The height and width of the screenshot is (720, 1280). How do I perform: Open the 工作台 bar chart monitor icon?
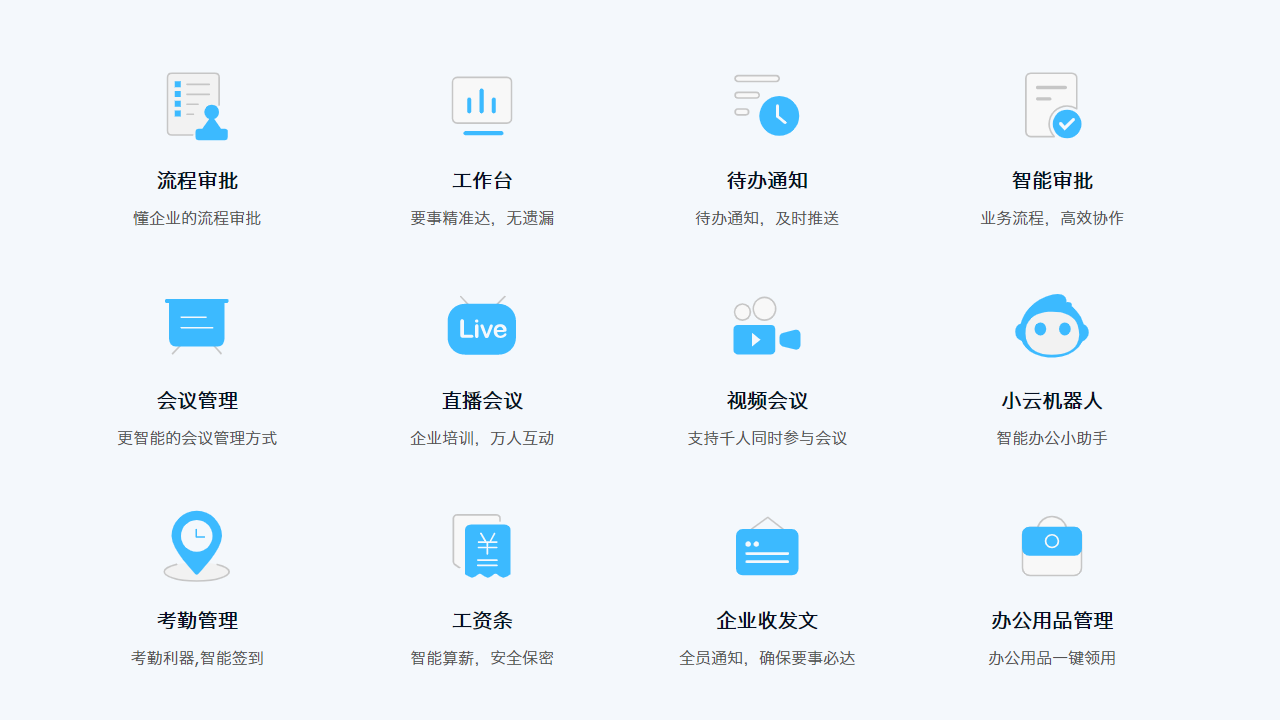[482, 106]
